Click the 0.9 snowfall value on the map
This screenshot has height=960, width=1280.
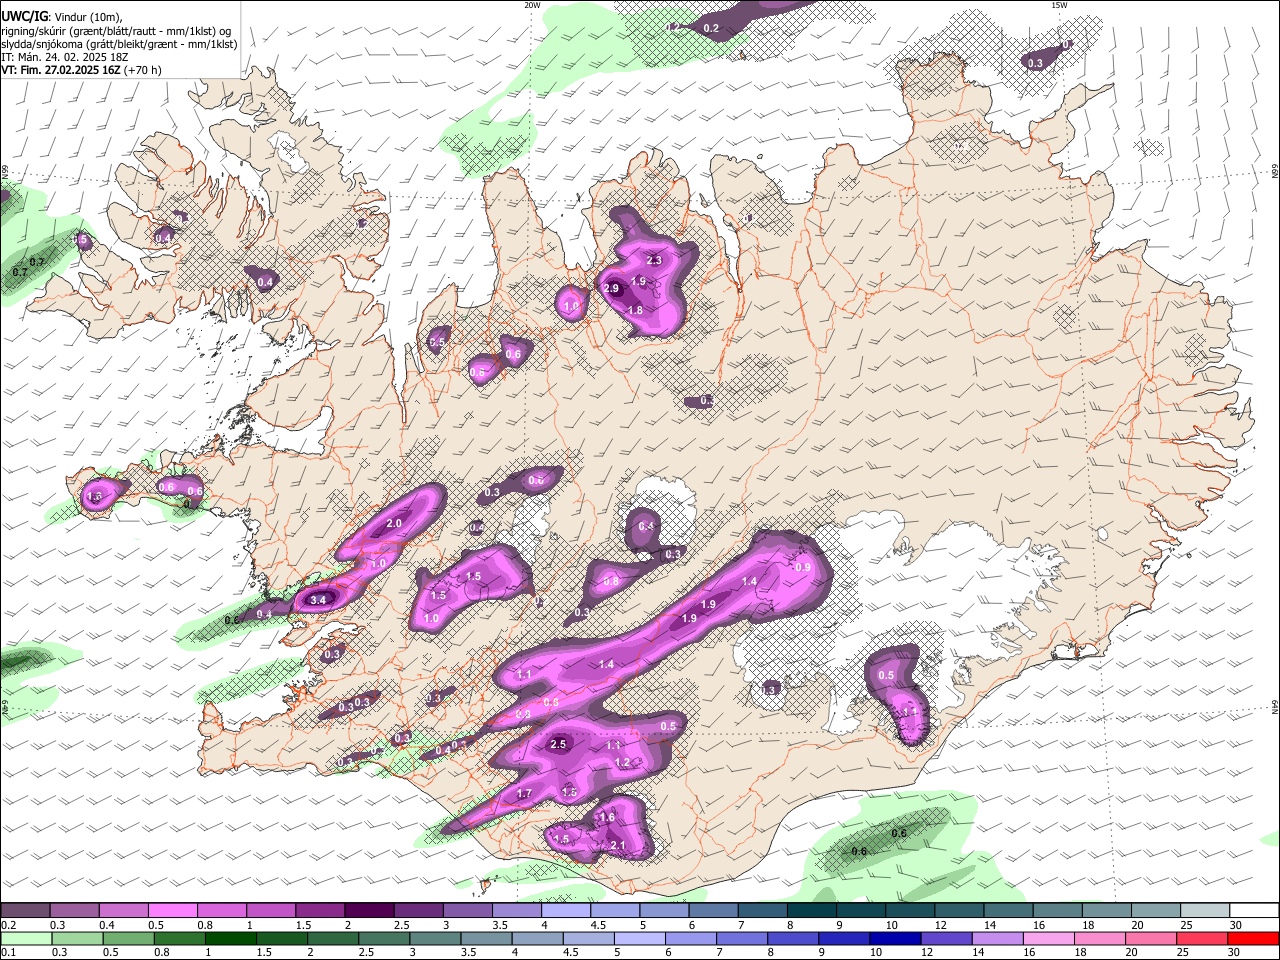[802, 568]
